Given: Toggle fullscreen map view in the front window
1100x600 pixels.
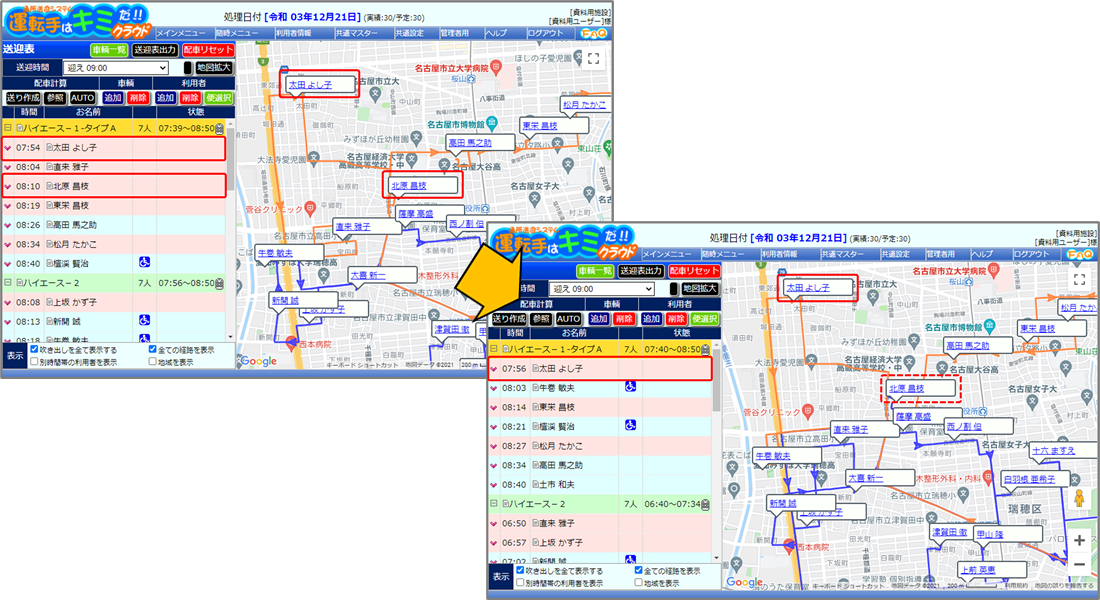Looking at the screenshot, I should click(x=1079, y=279).
